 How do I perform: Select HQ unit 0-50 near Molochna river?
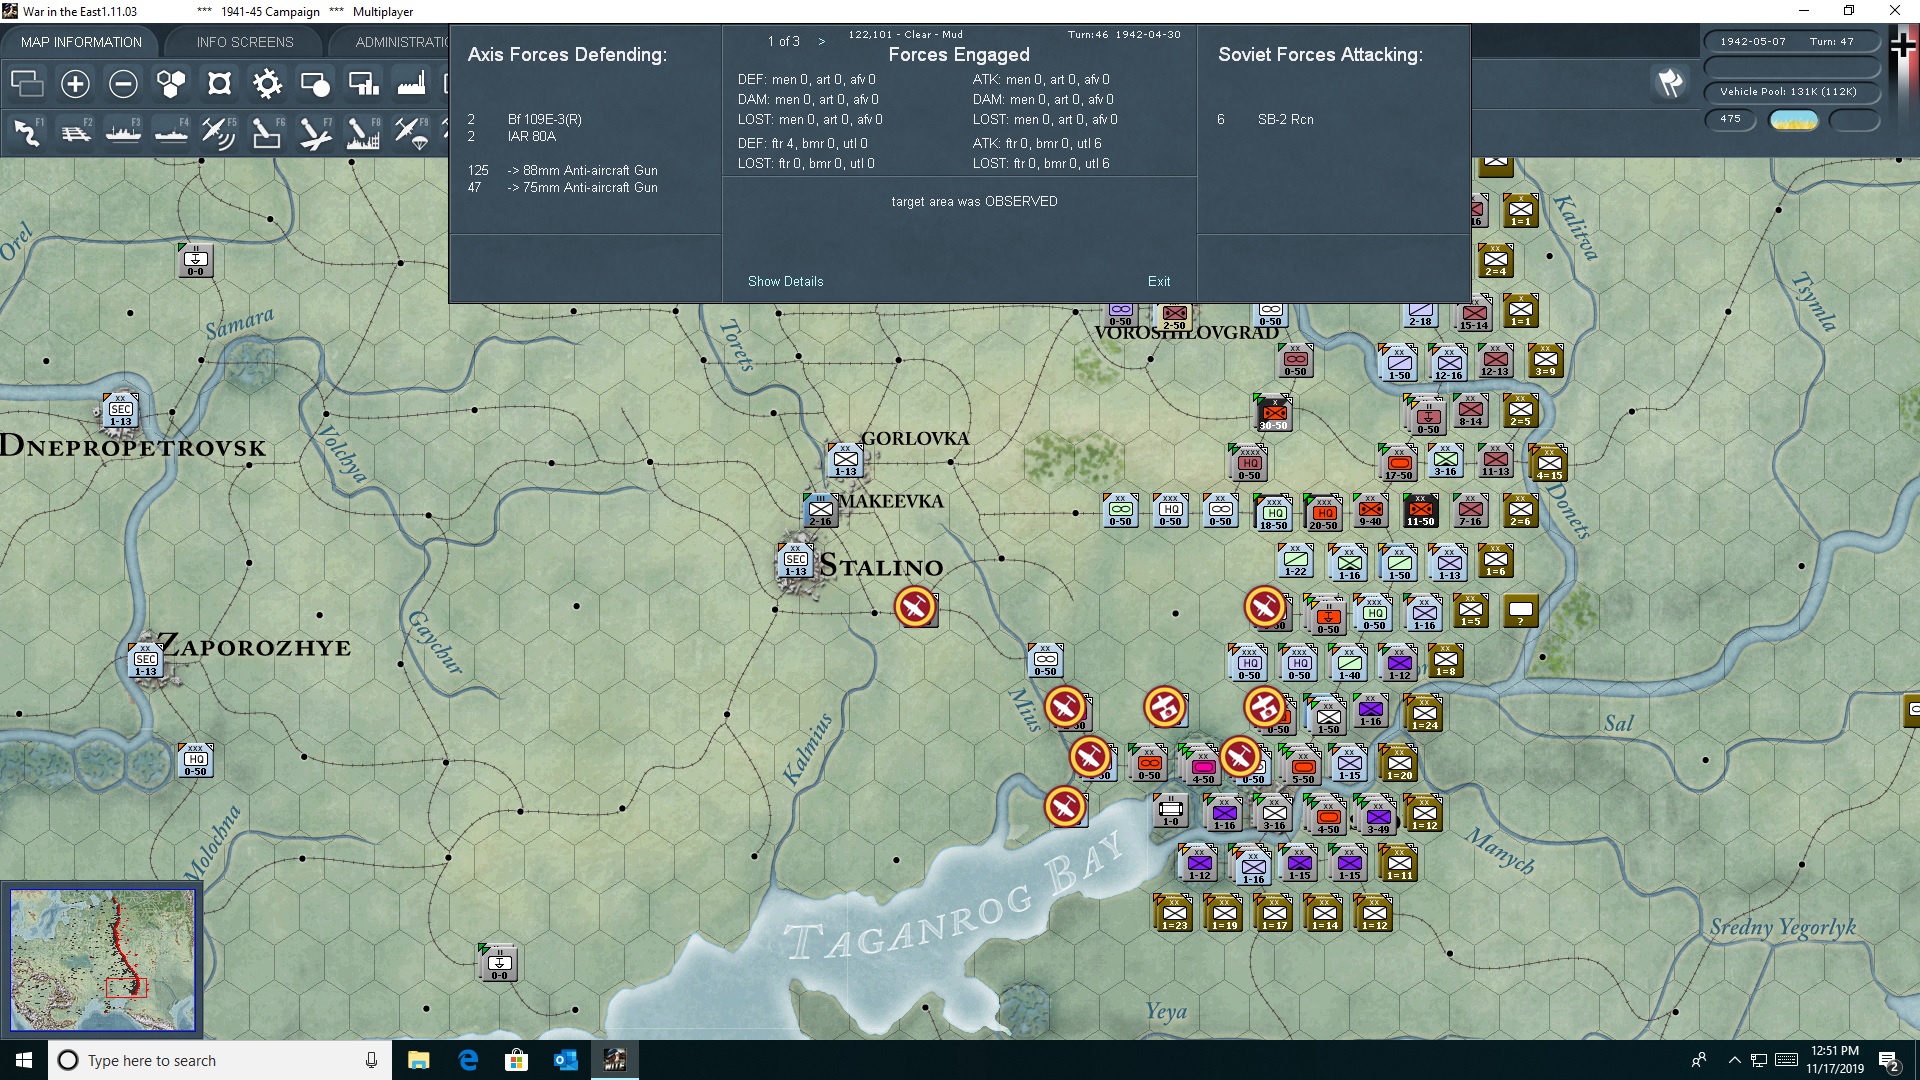pyautogui.click(x=195, y=761)
